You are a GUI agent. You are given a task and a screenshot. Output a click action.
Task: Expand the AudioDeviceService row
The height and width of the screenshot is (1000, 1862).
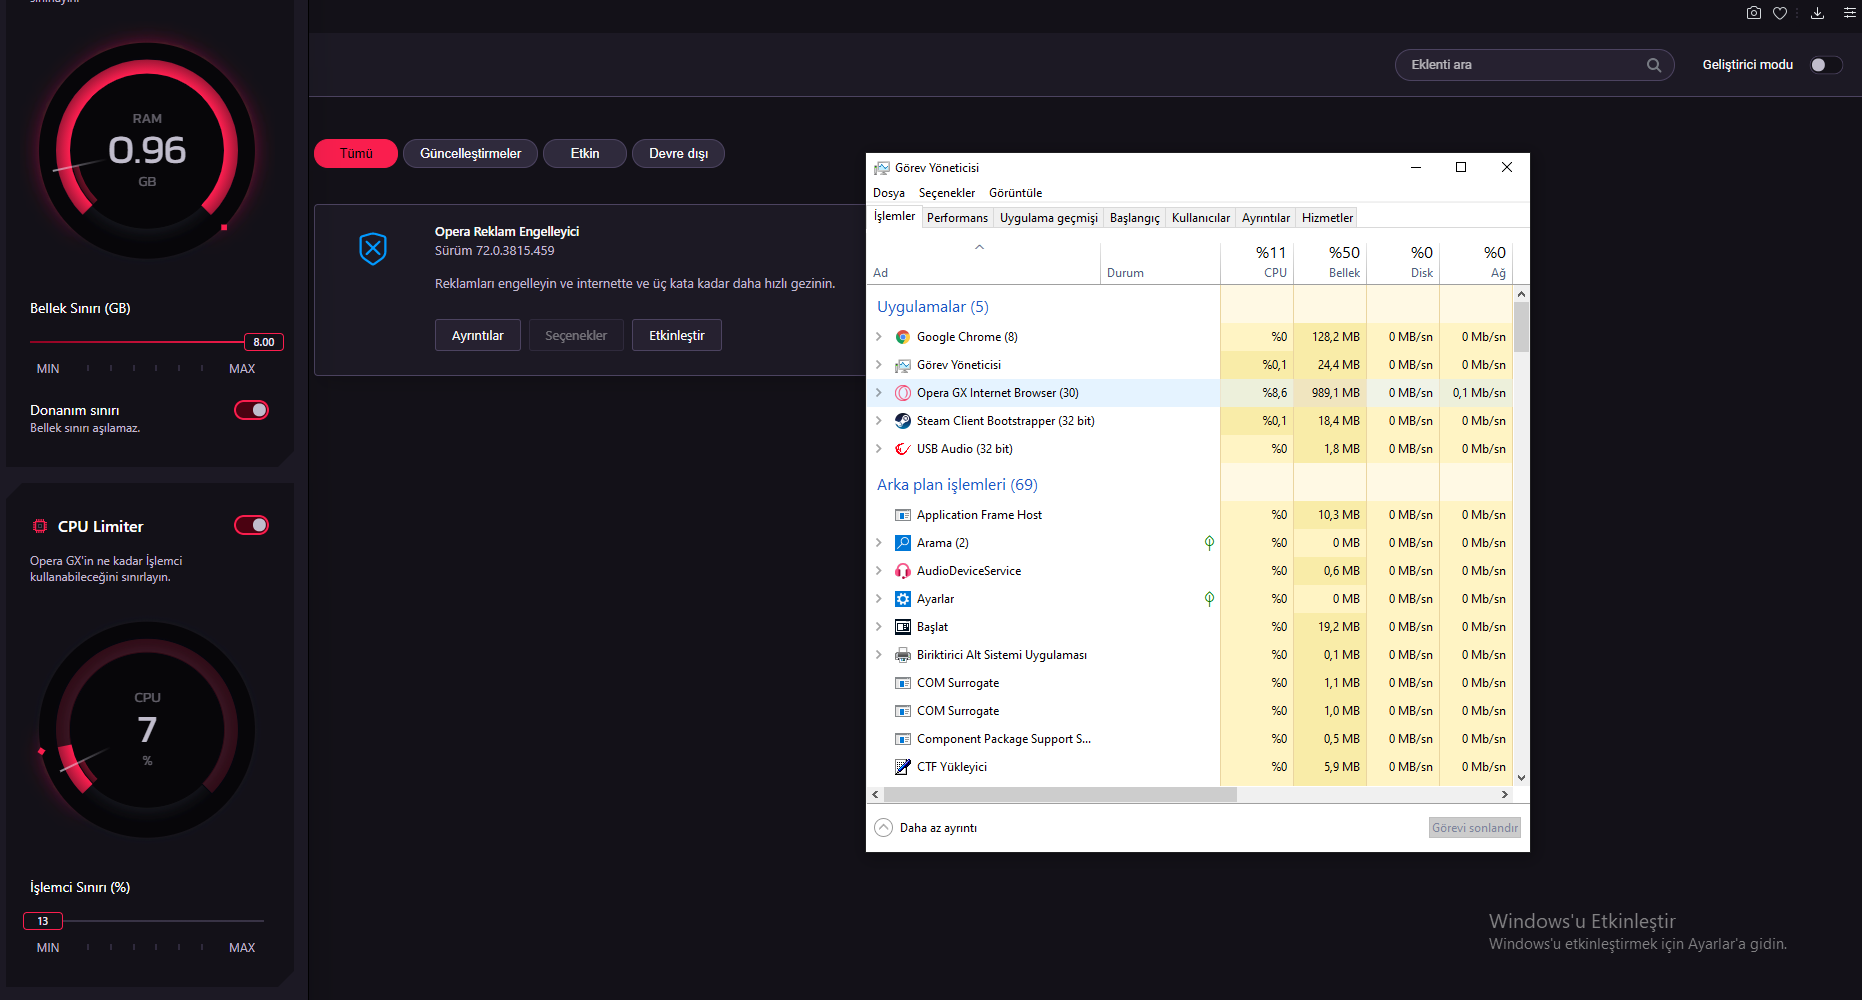point(879,571)
